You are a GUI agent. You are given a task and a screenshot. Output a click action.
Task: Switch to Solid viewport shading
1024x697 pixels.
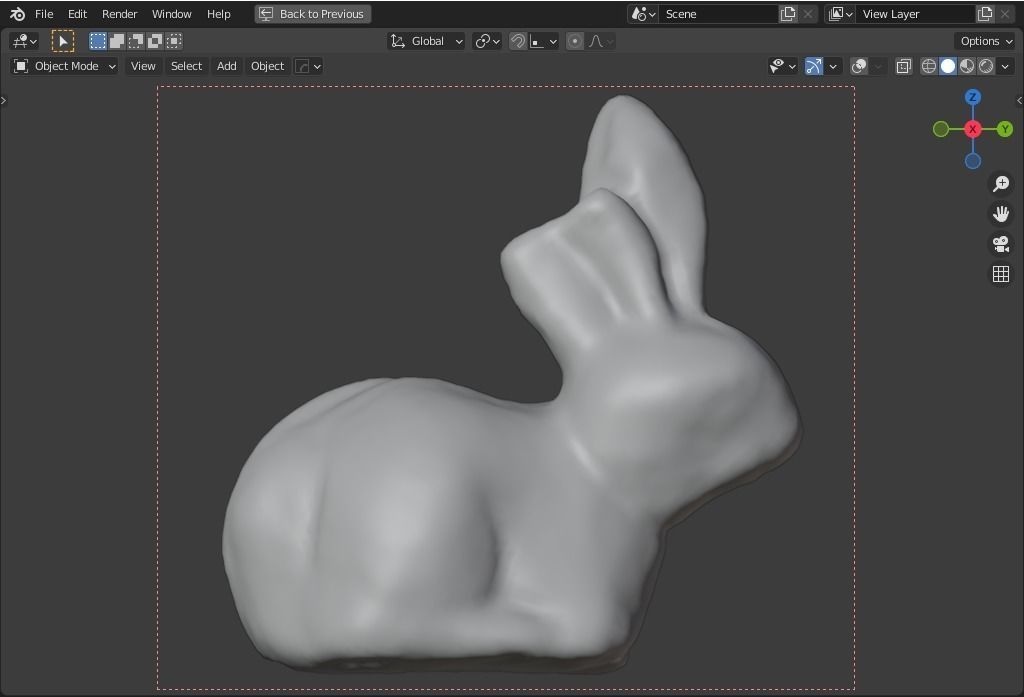click(948, 66)
